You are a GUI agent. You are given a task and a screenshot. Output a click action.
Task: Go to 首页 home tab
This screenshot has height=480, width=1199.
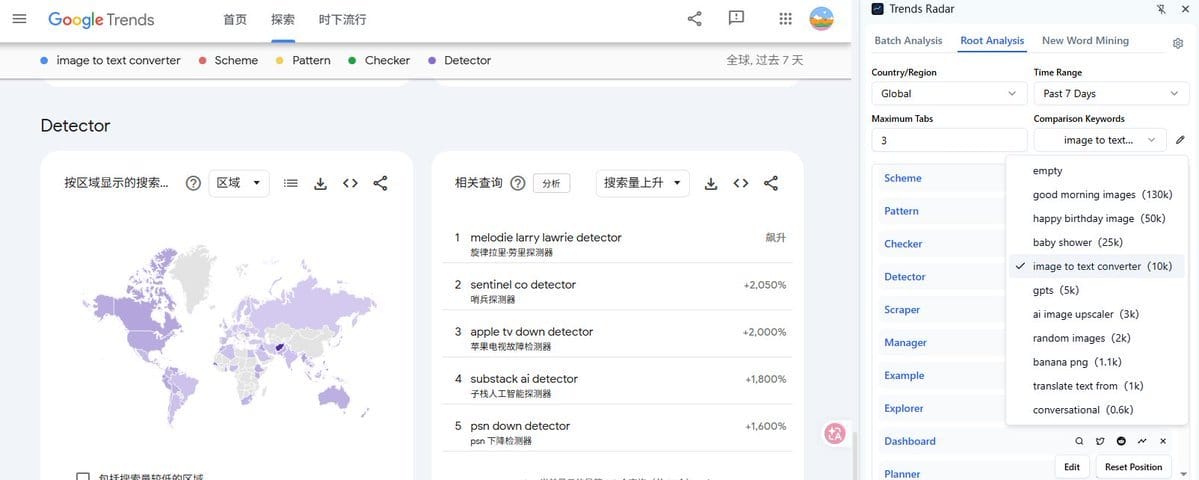coord(235,20)
